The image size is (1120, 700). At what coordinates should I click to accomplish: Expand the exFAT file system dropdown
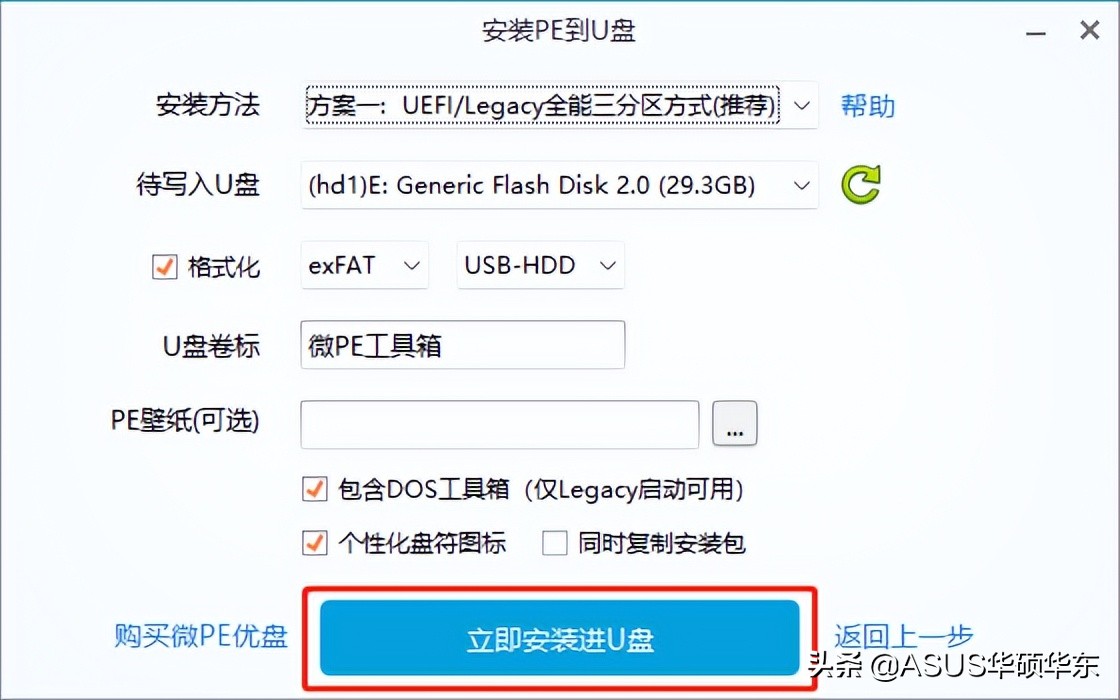[364, 265]
